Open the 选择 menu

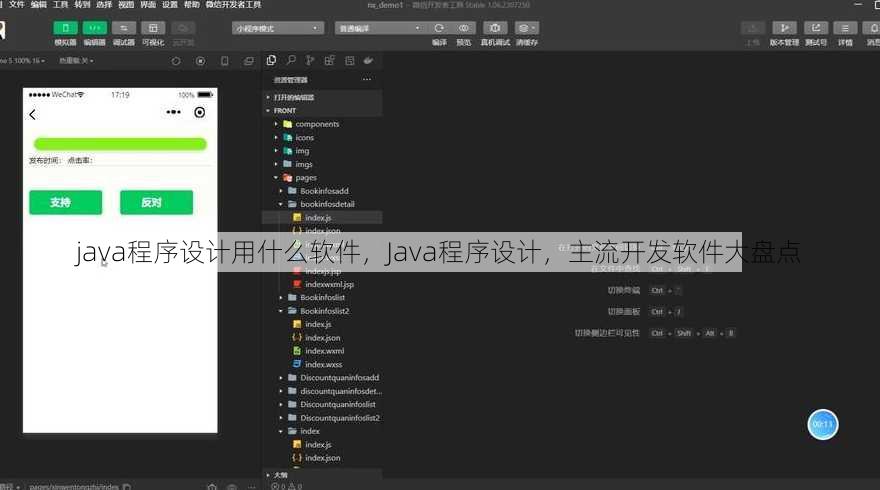[104, 4]
